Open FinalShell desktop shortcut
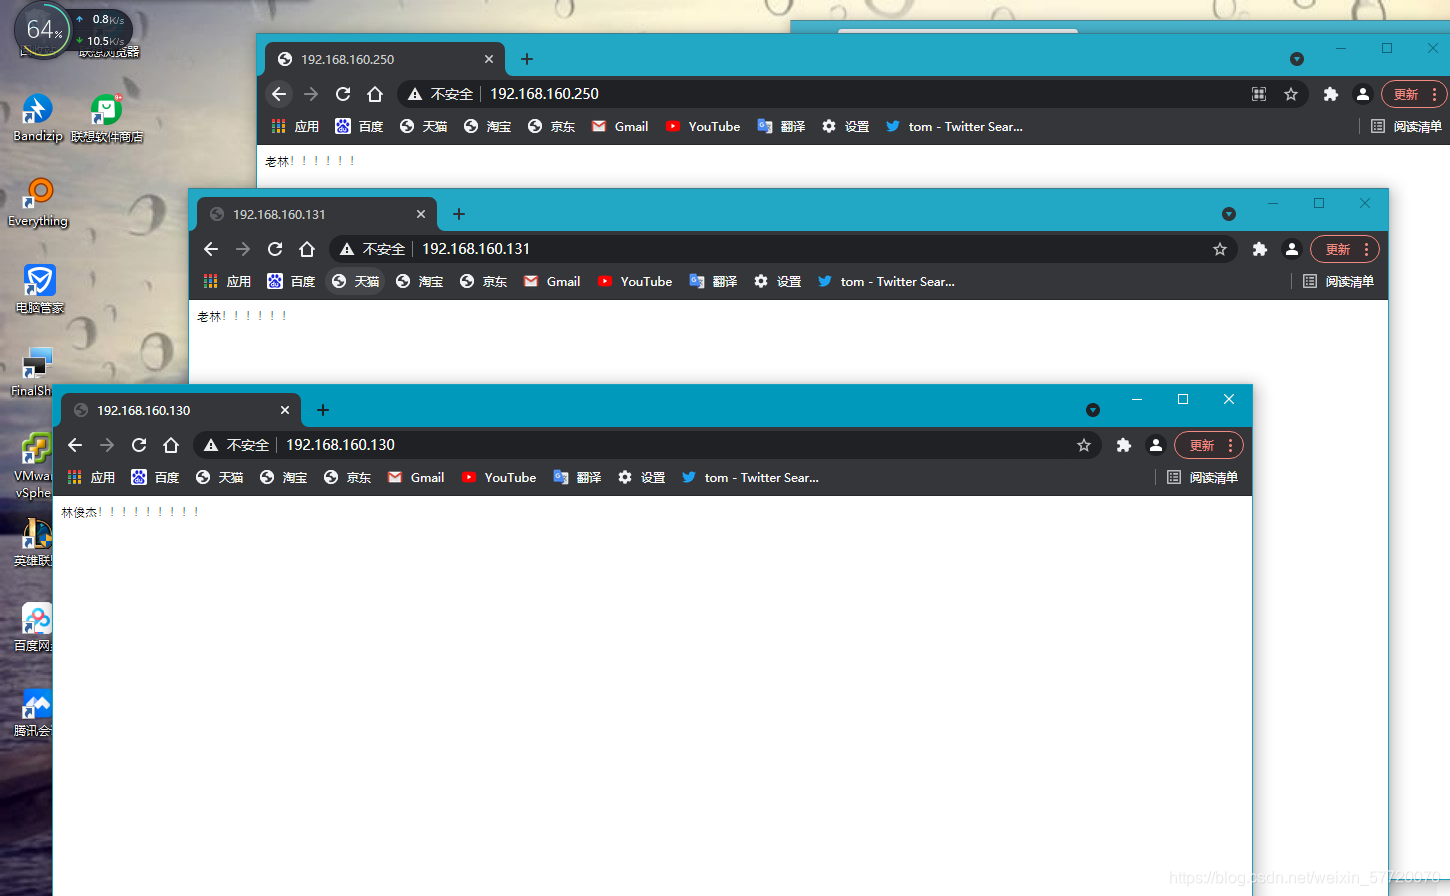This screenshot has height=896, width=1450. [x=32, y=372]
